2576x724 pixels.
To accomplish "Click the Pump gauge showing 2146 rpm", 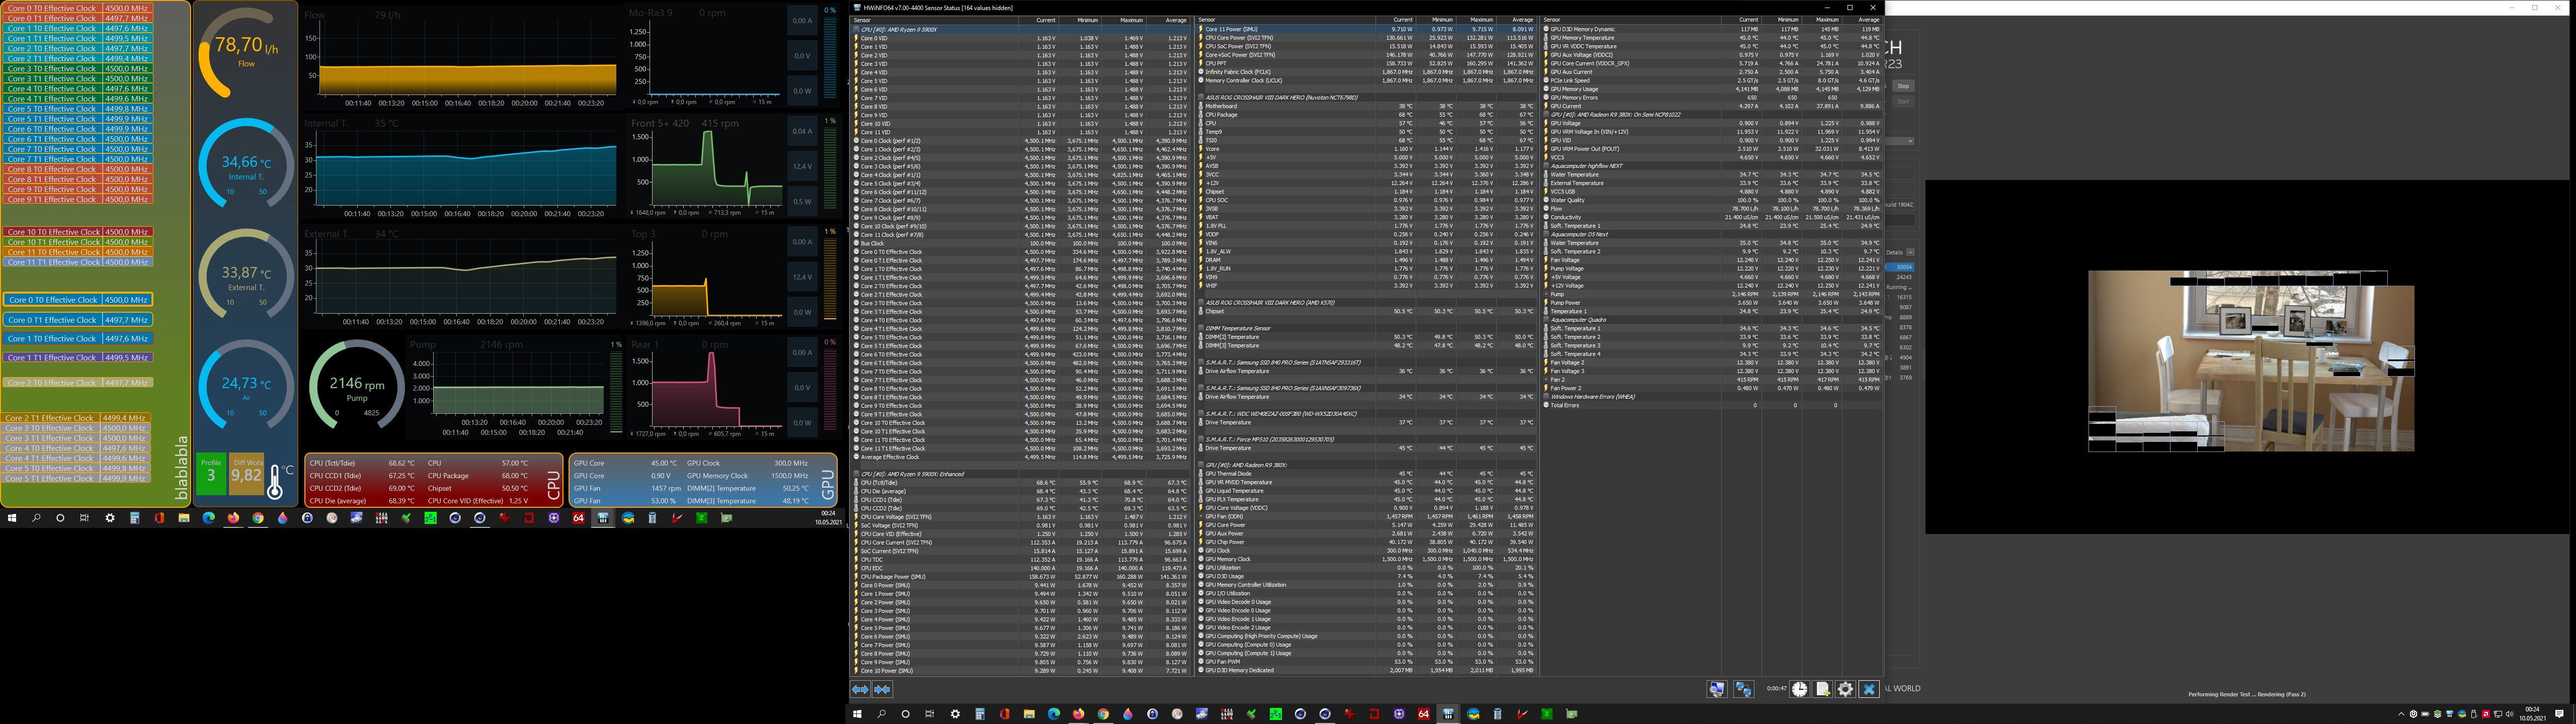I will (356, 387).
